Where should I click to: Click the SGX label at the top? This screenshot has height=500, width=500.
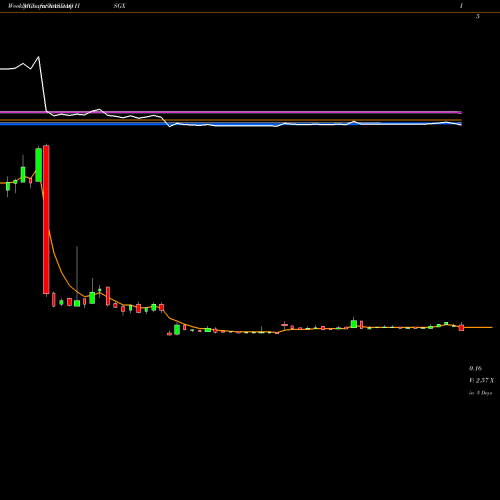[119, 6]
